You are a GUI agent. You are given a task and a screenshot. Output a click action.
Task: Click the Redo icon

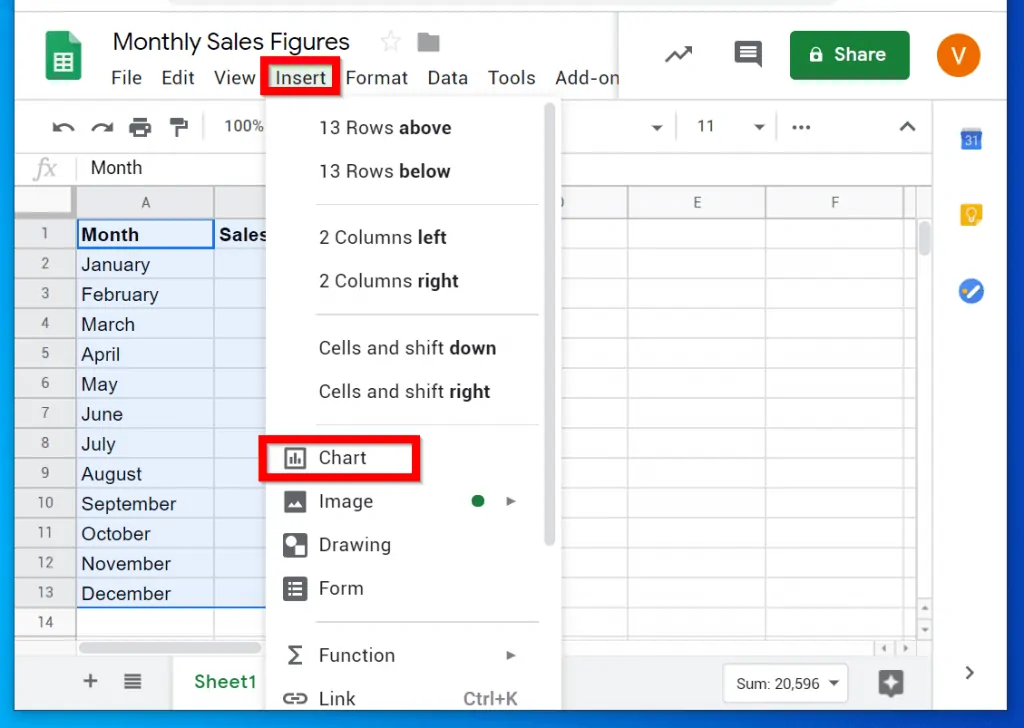101,127
